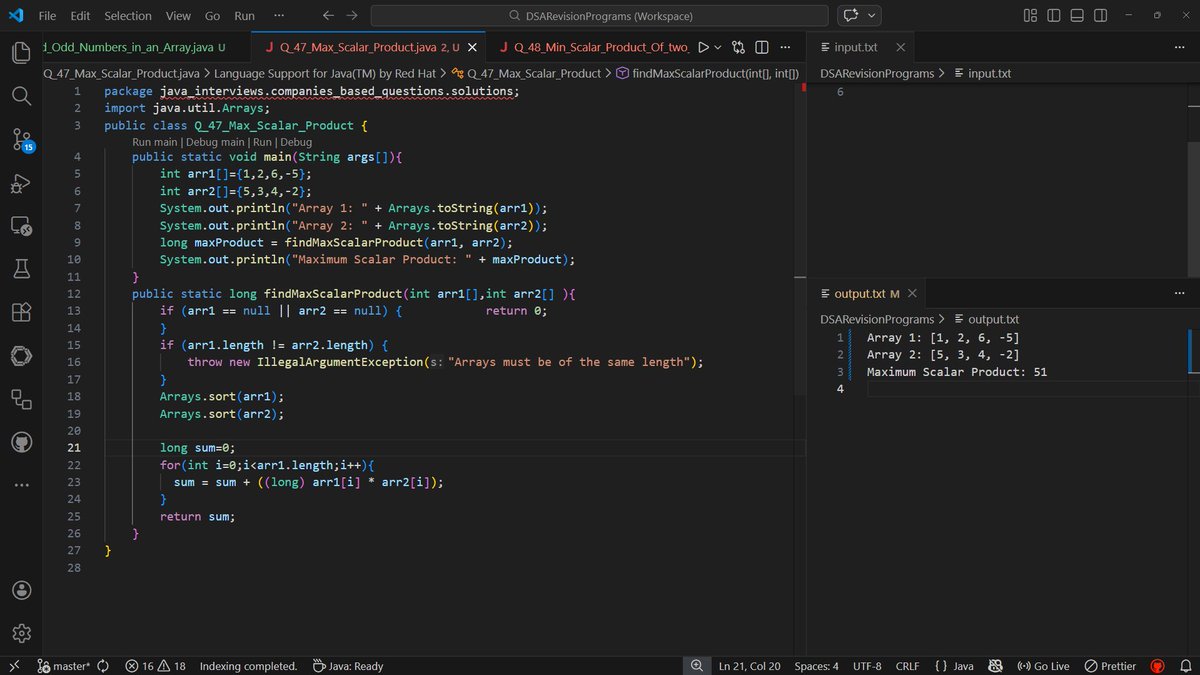Open notifications bell in status bar

pyautogui.click(x=1185, y=666)
